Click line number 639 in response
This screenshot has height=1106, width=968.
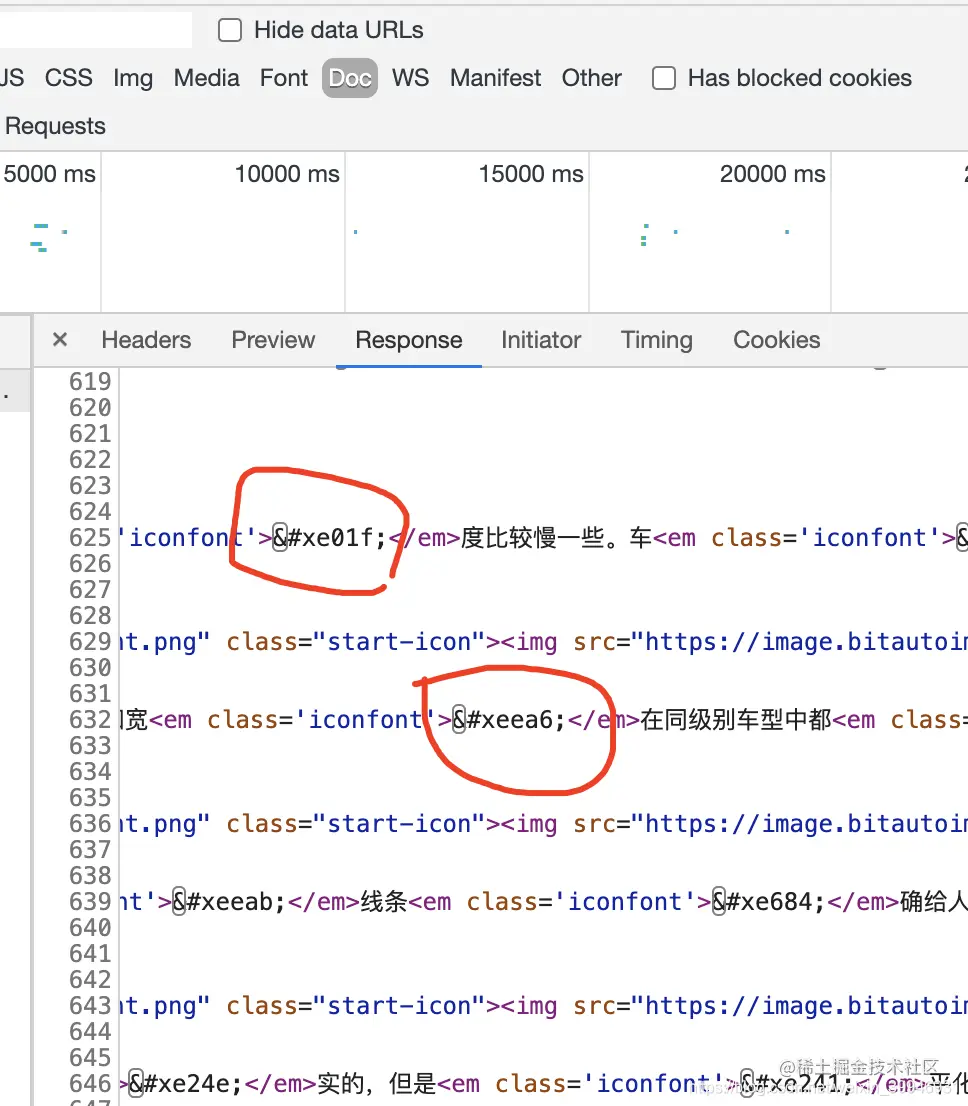[x=90, y=902]
